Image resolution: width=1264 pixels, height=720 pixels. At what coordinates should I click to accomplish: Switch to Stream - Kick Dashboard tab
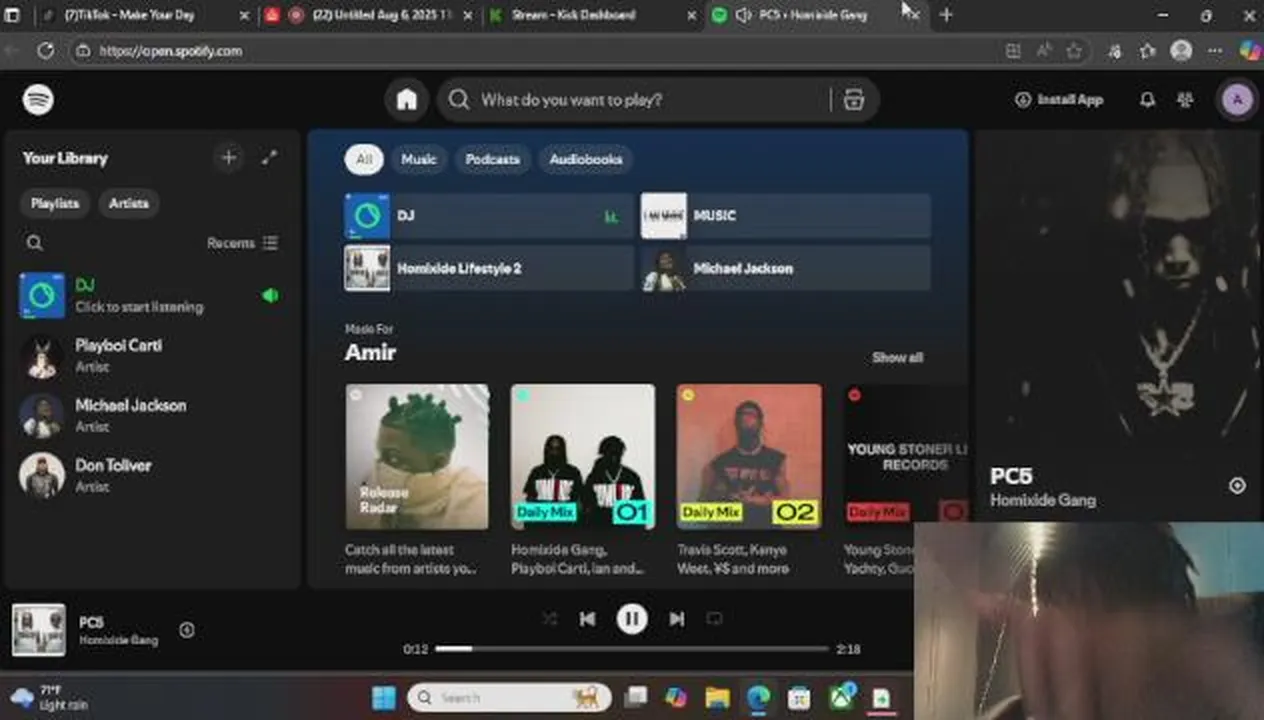594,15
